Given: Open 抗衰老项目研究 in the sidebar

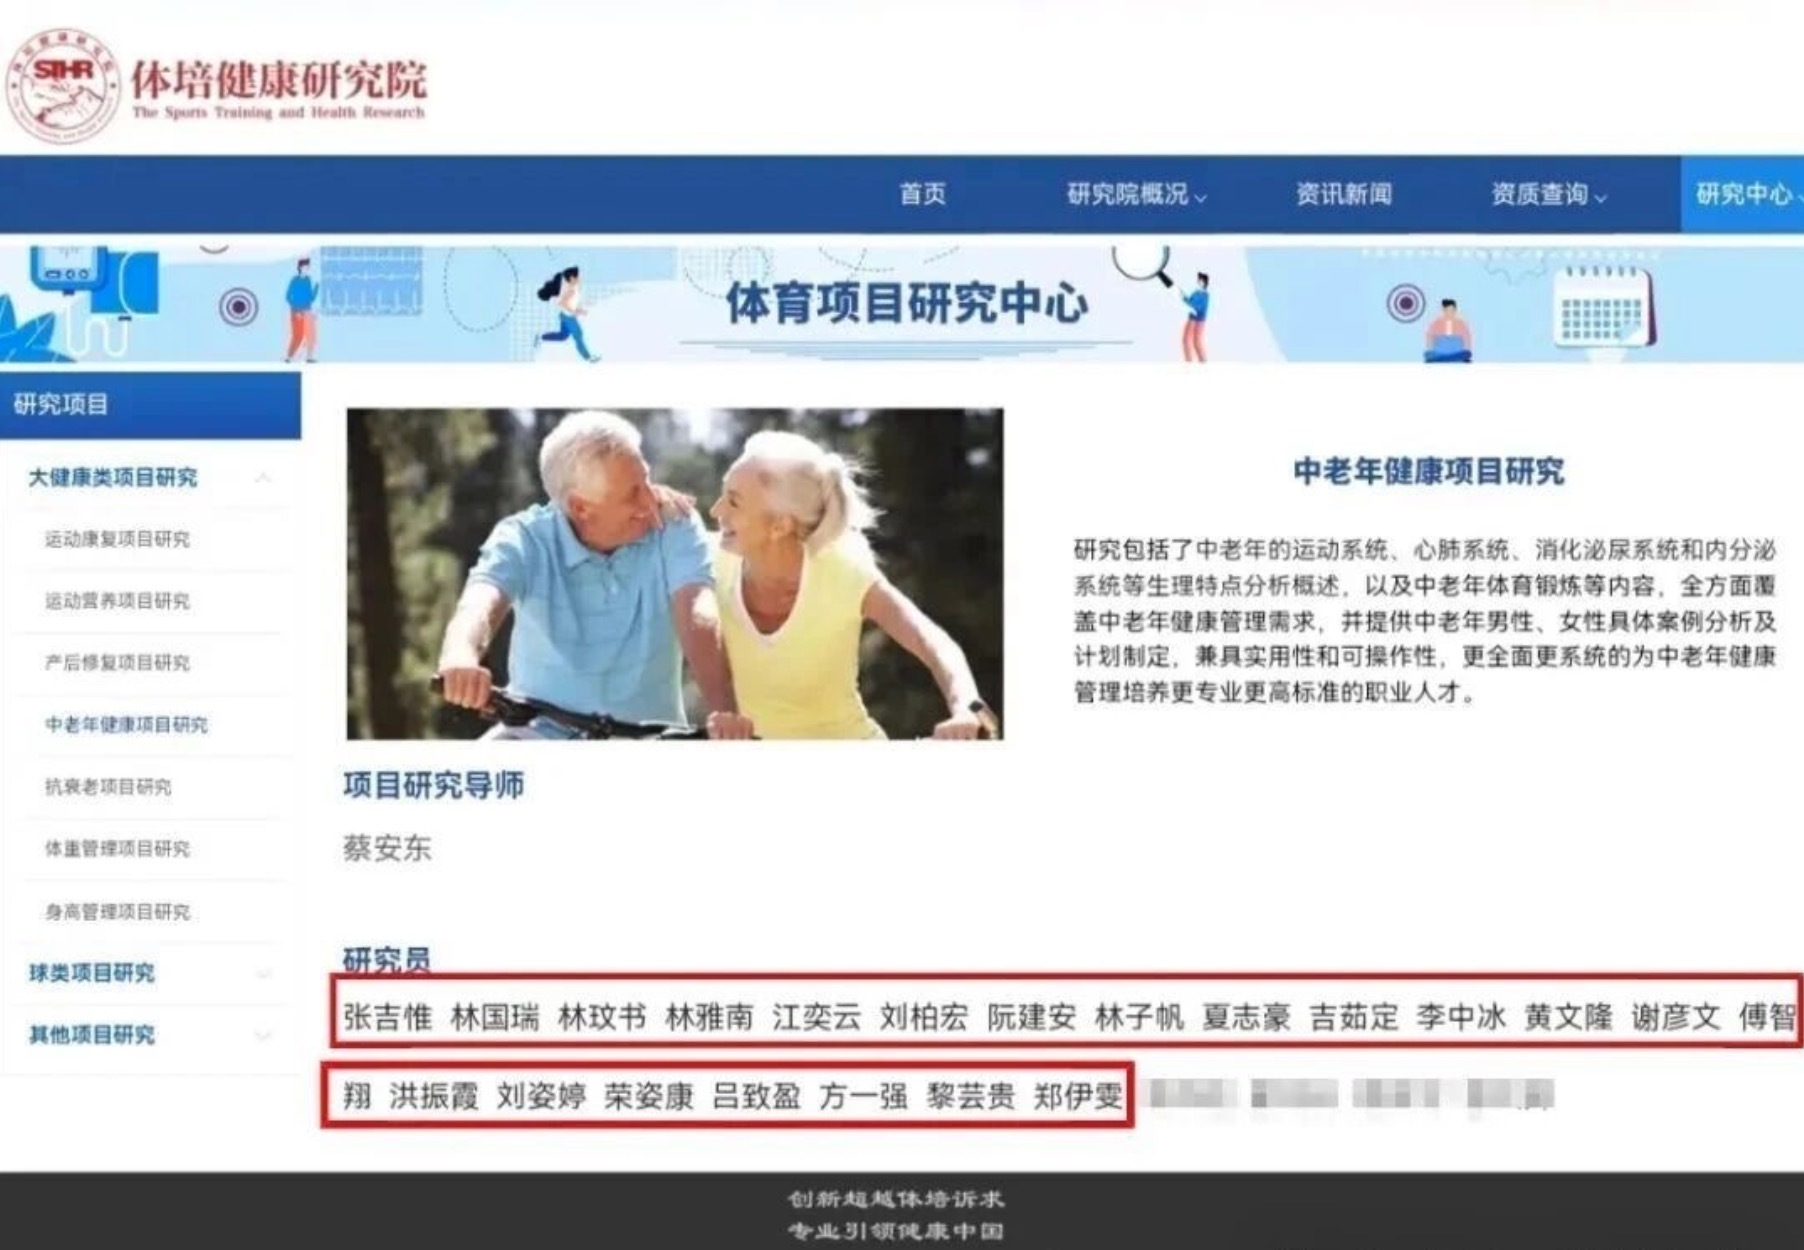Looking at the screenshot, I should pos(108,787).
